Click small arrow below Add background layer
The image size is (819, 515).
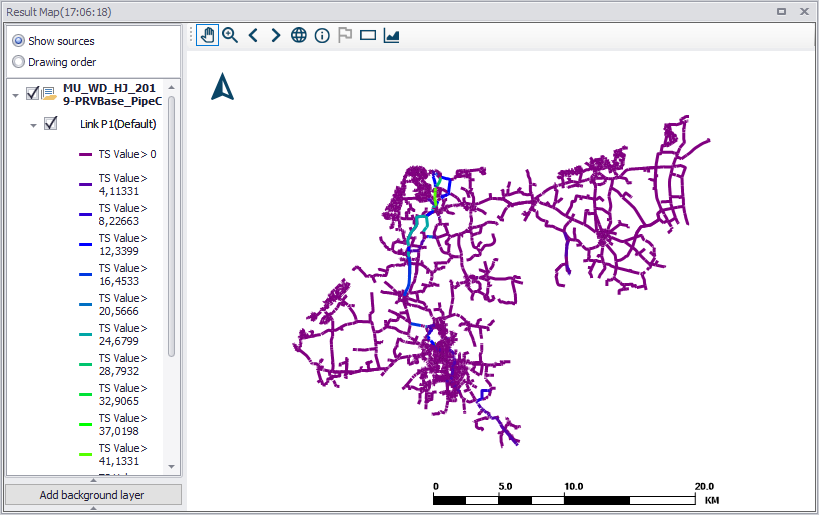click(93, 508)
